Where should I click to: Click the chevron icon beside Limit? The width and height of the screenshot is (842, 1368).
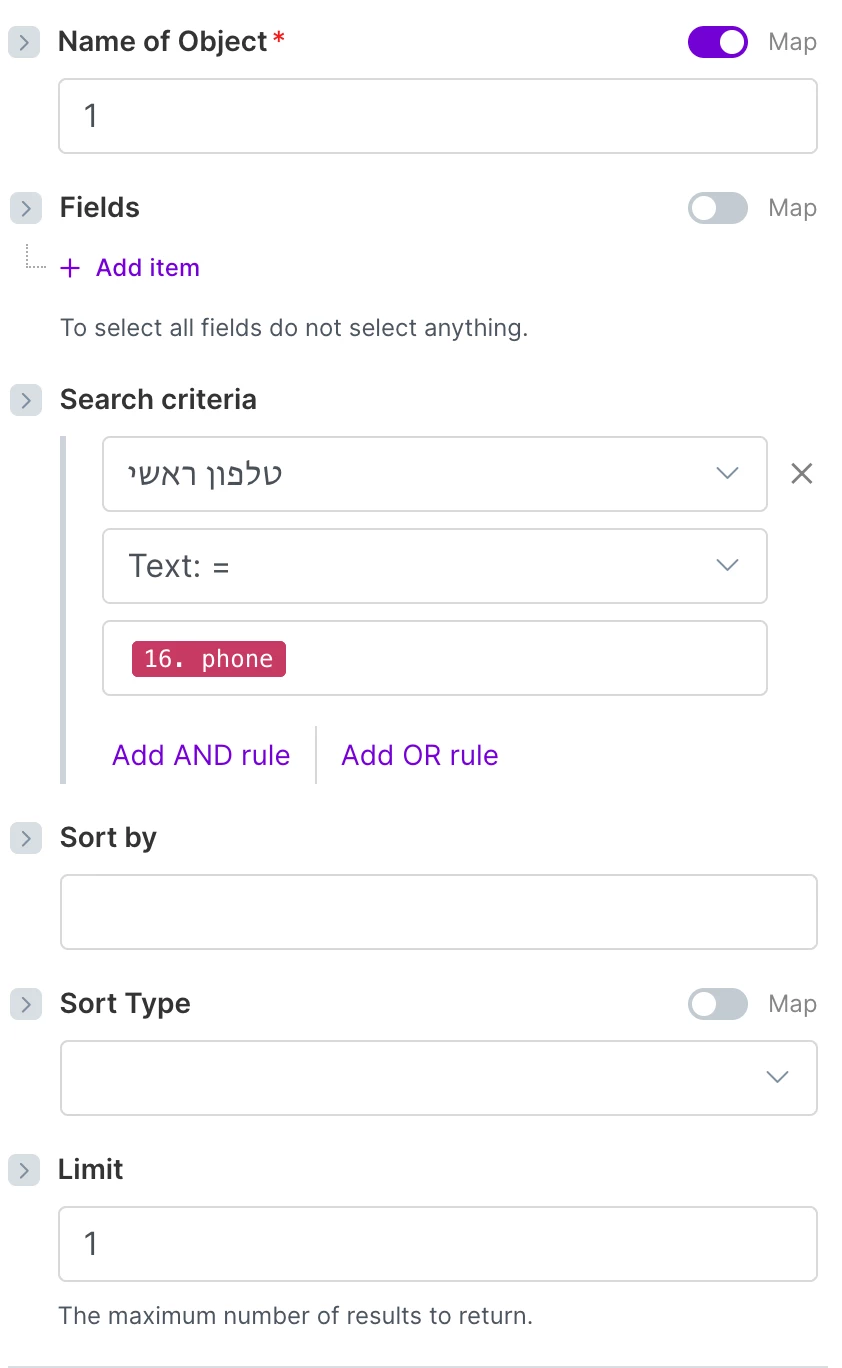(x=24, y=1170)
